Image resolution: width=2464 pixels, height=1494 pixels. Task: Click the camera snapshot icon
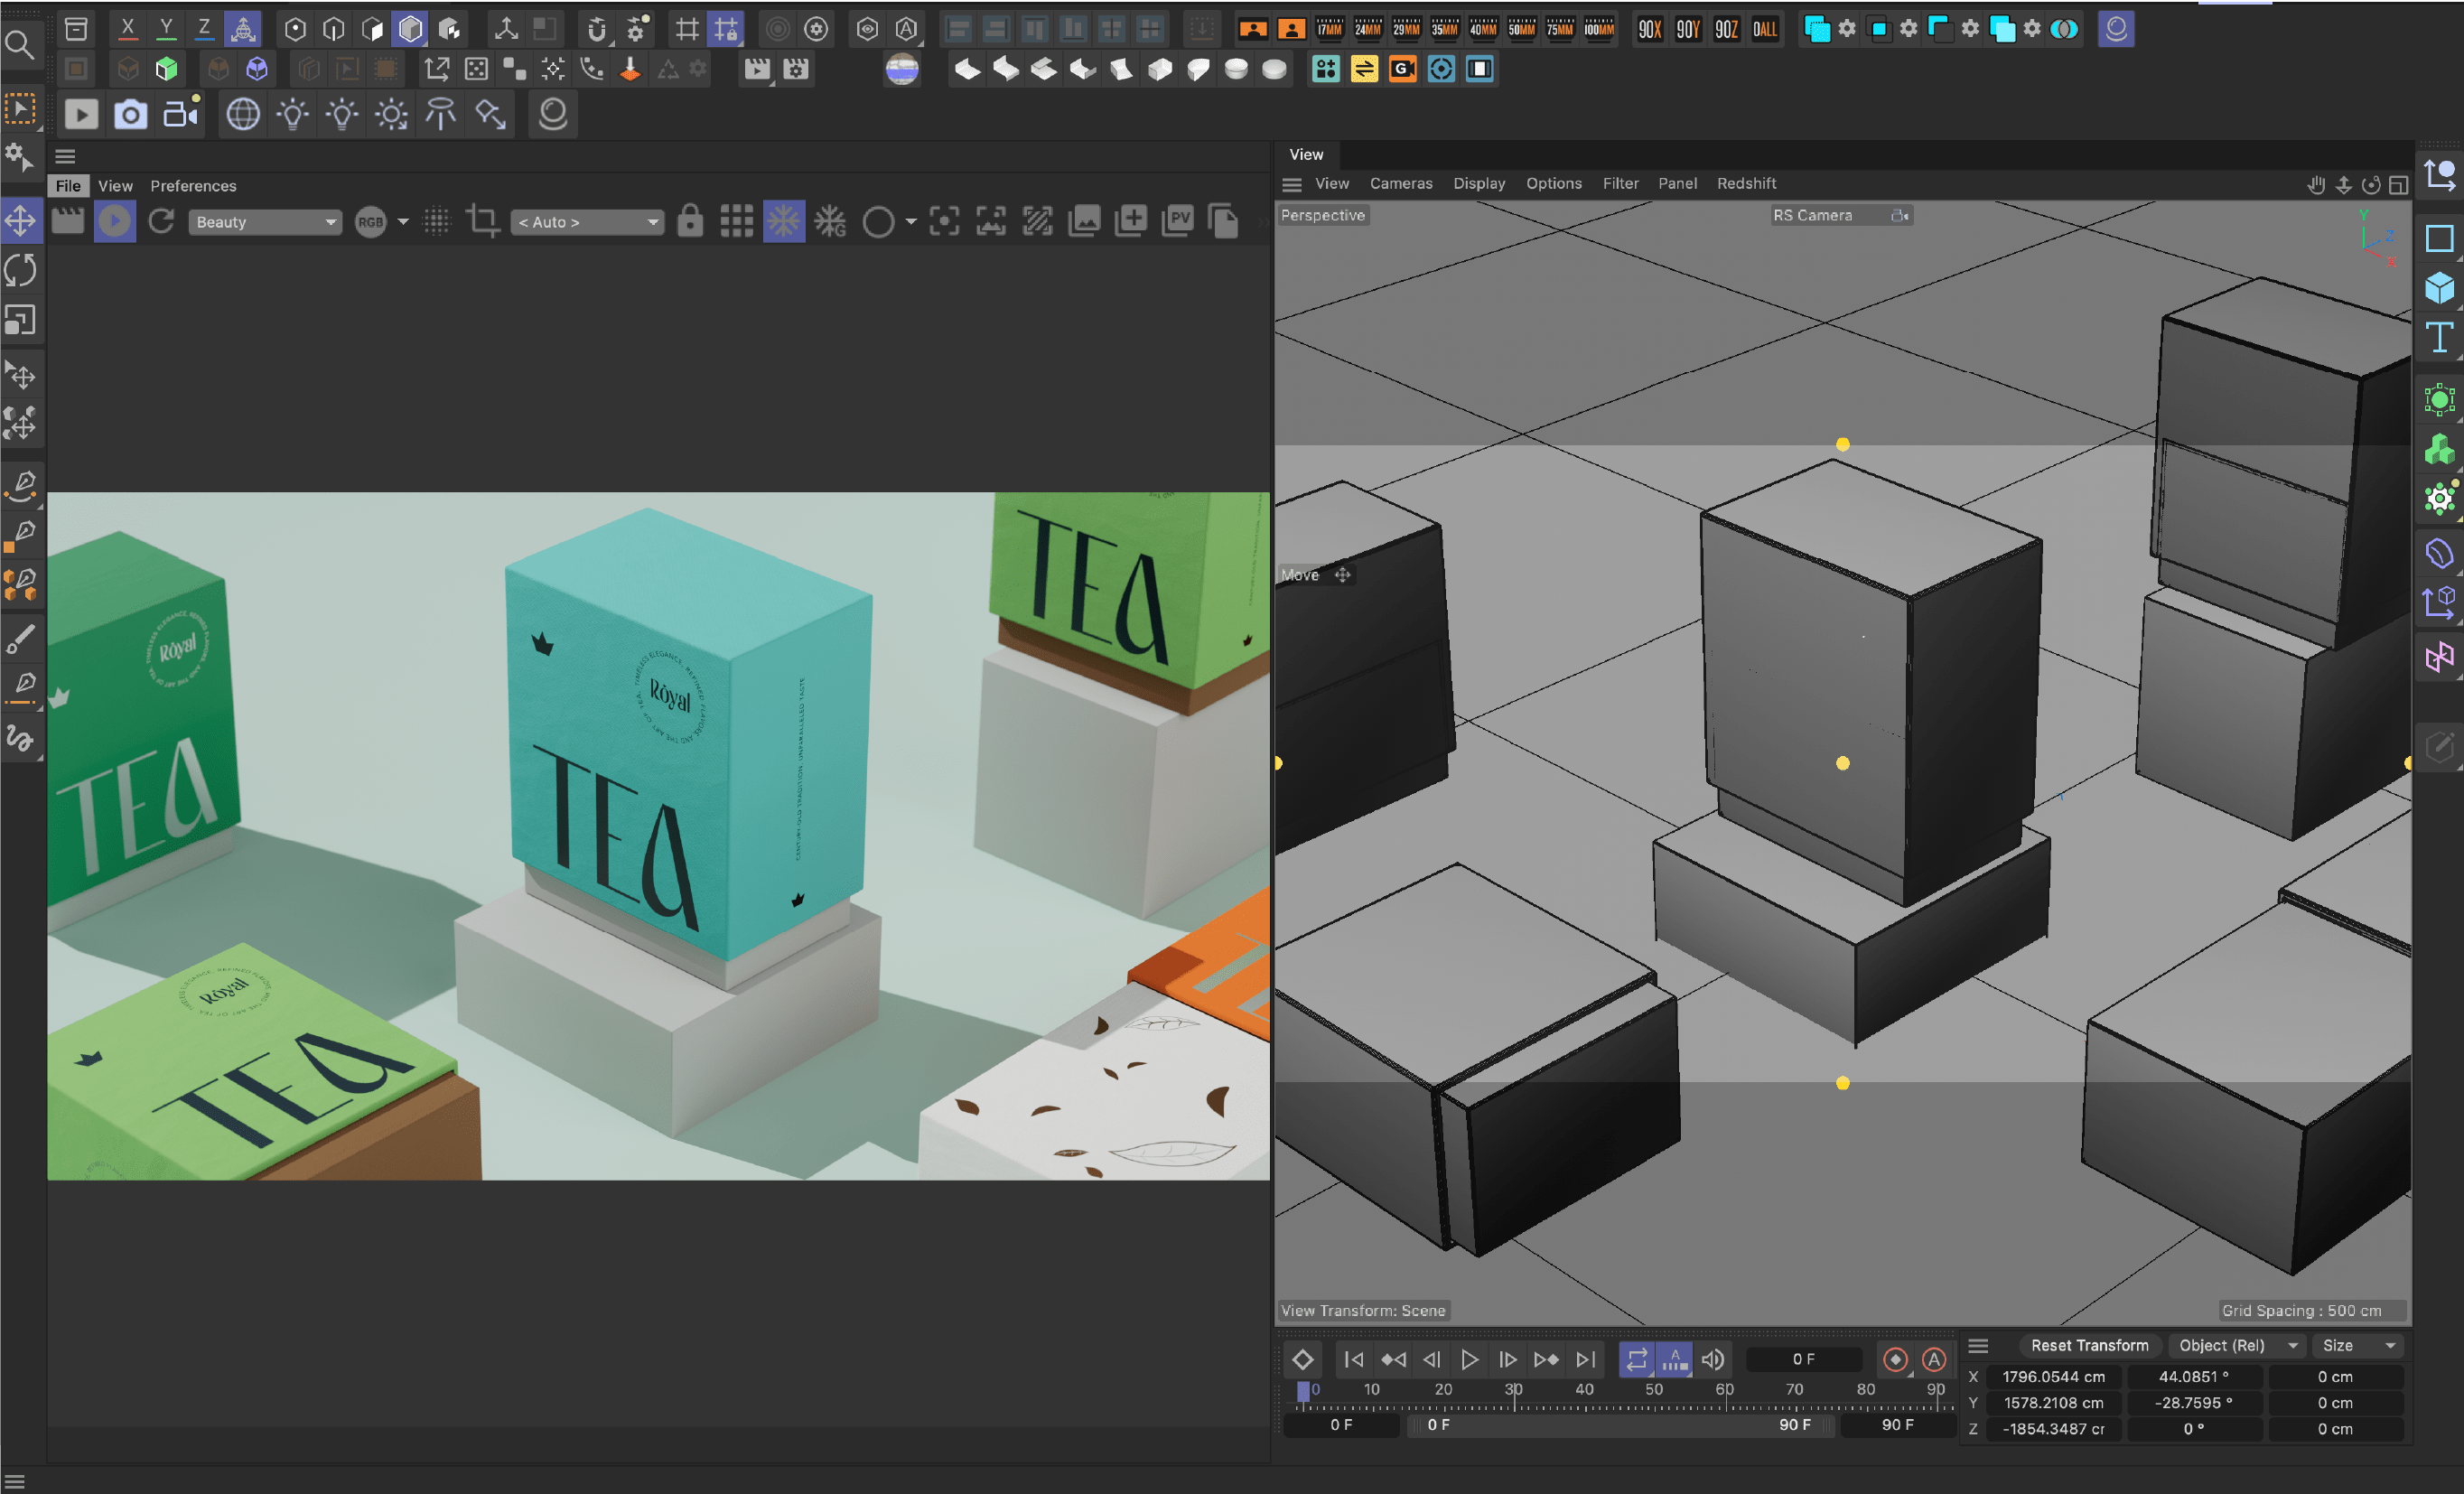tap(131, 114)
